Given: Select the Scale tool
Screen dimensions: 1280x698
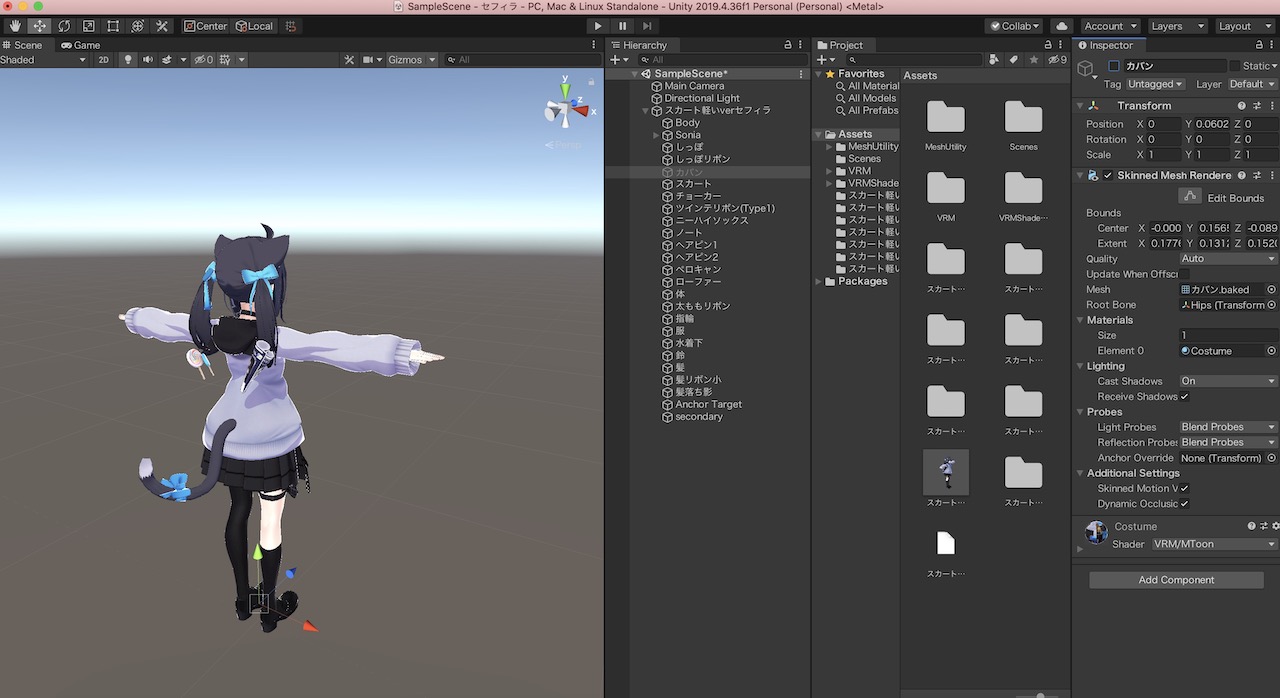Looking at the screenshot, I should click(x=89, y=25).
